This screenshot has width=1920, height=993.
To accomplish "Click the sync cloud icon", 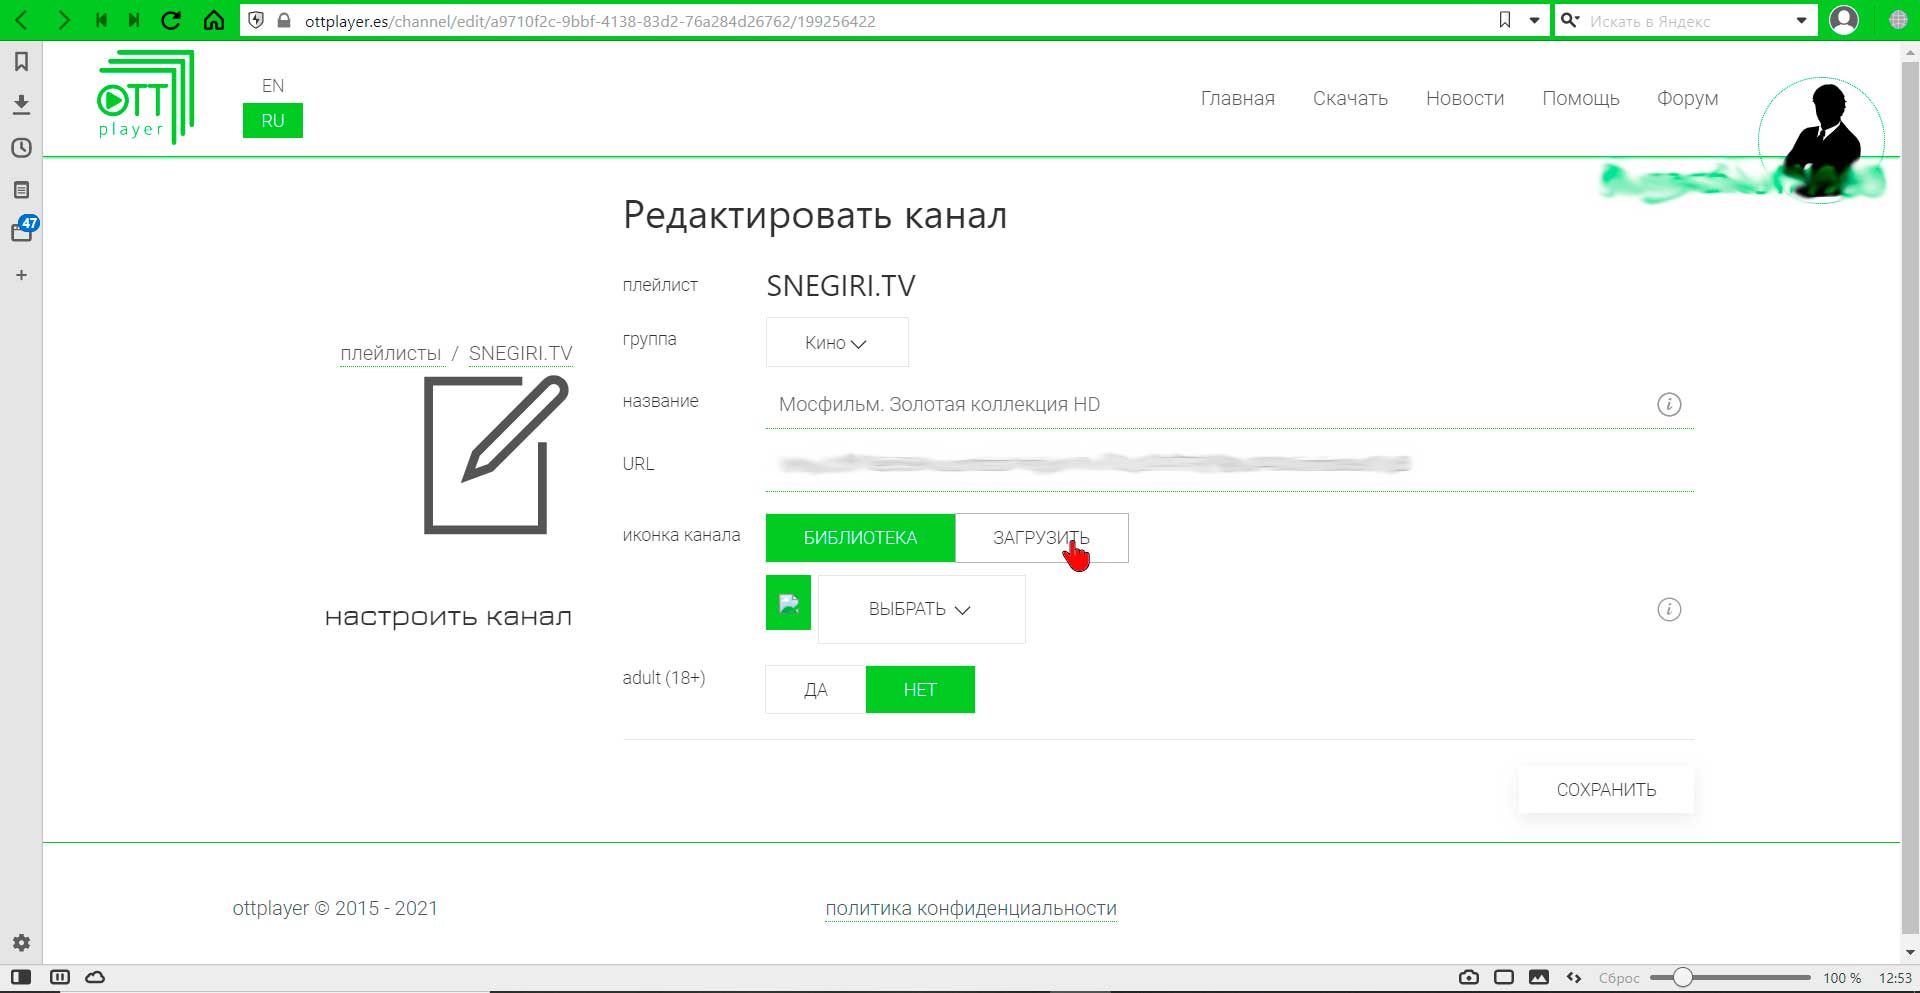I will 95,977.
